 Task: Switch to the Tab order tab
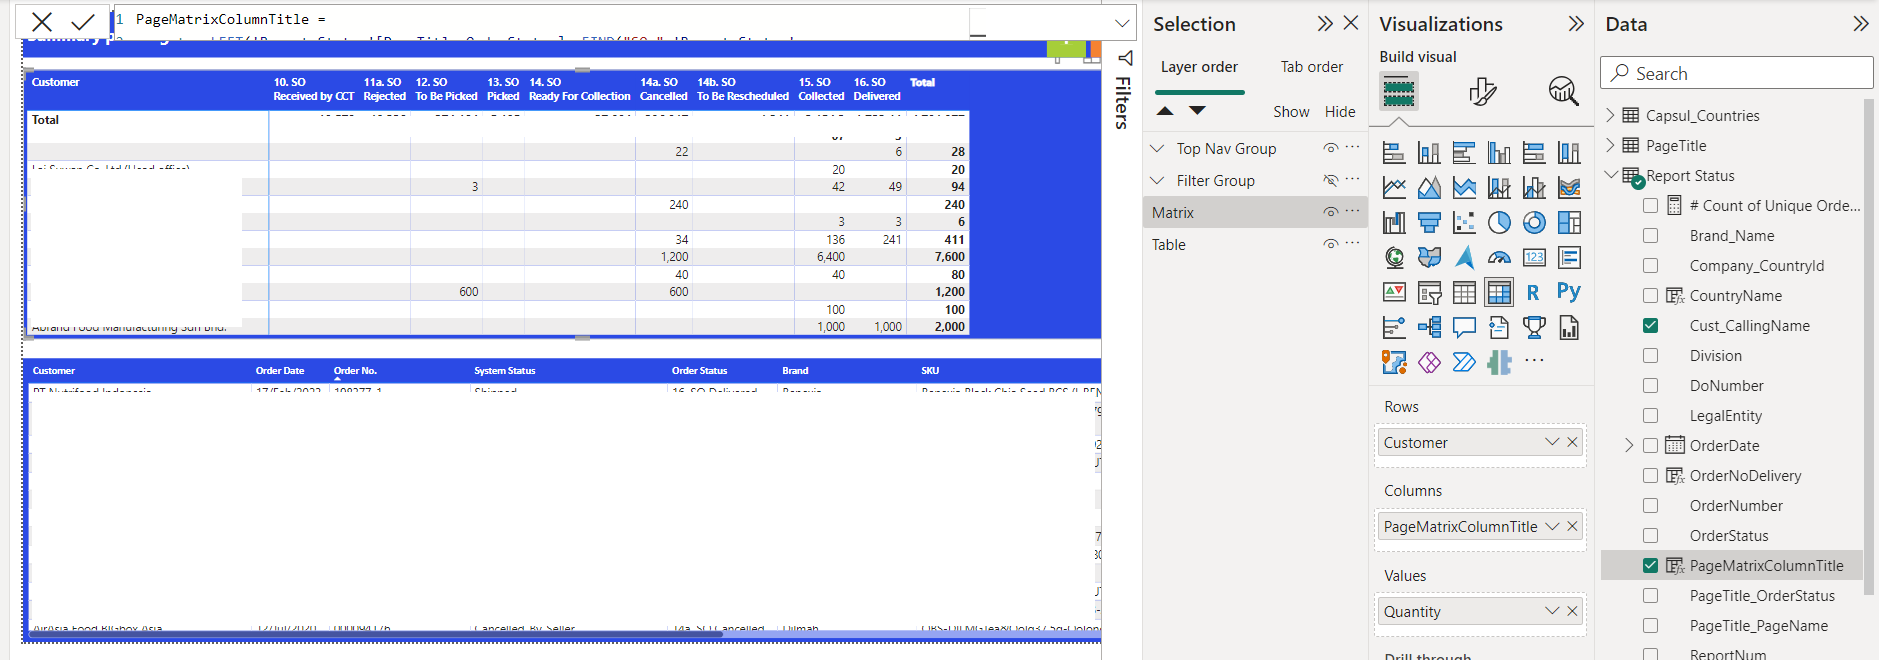click(x=1312, y=67)
